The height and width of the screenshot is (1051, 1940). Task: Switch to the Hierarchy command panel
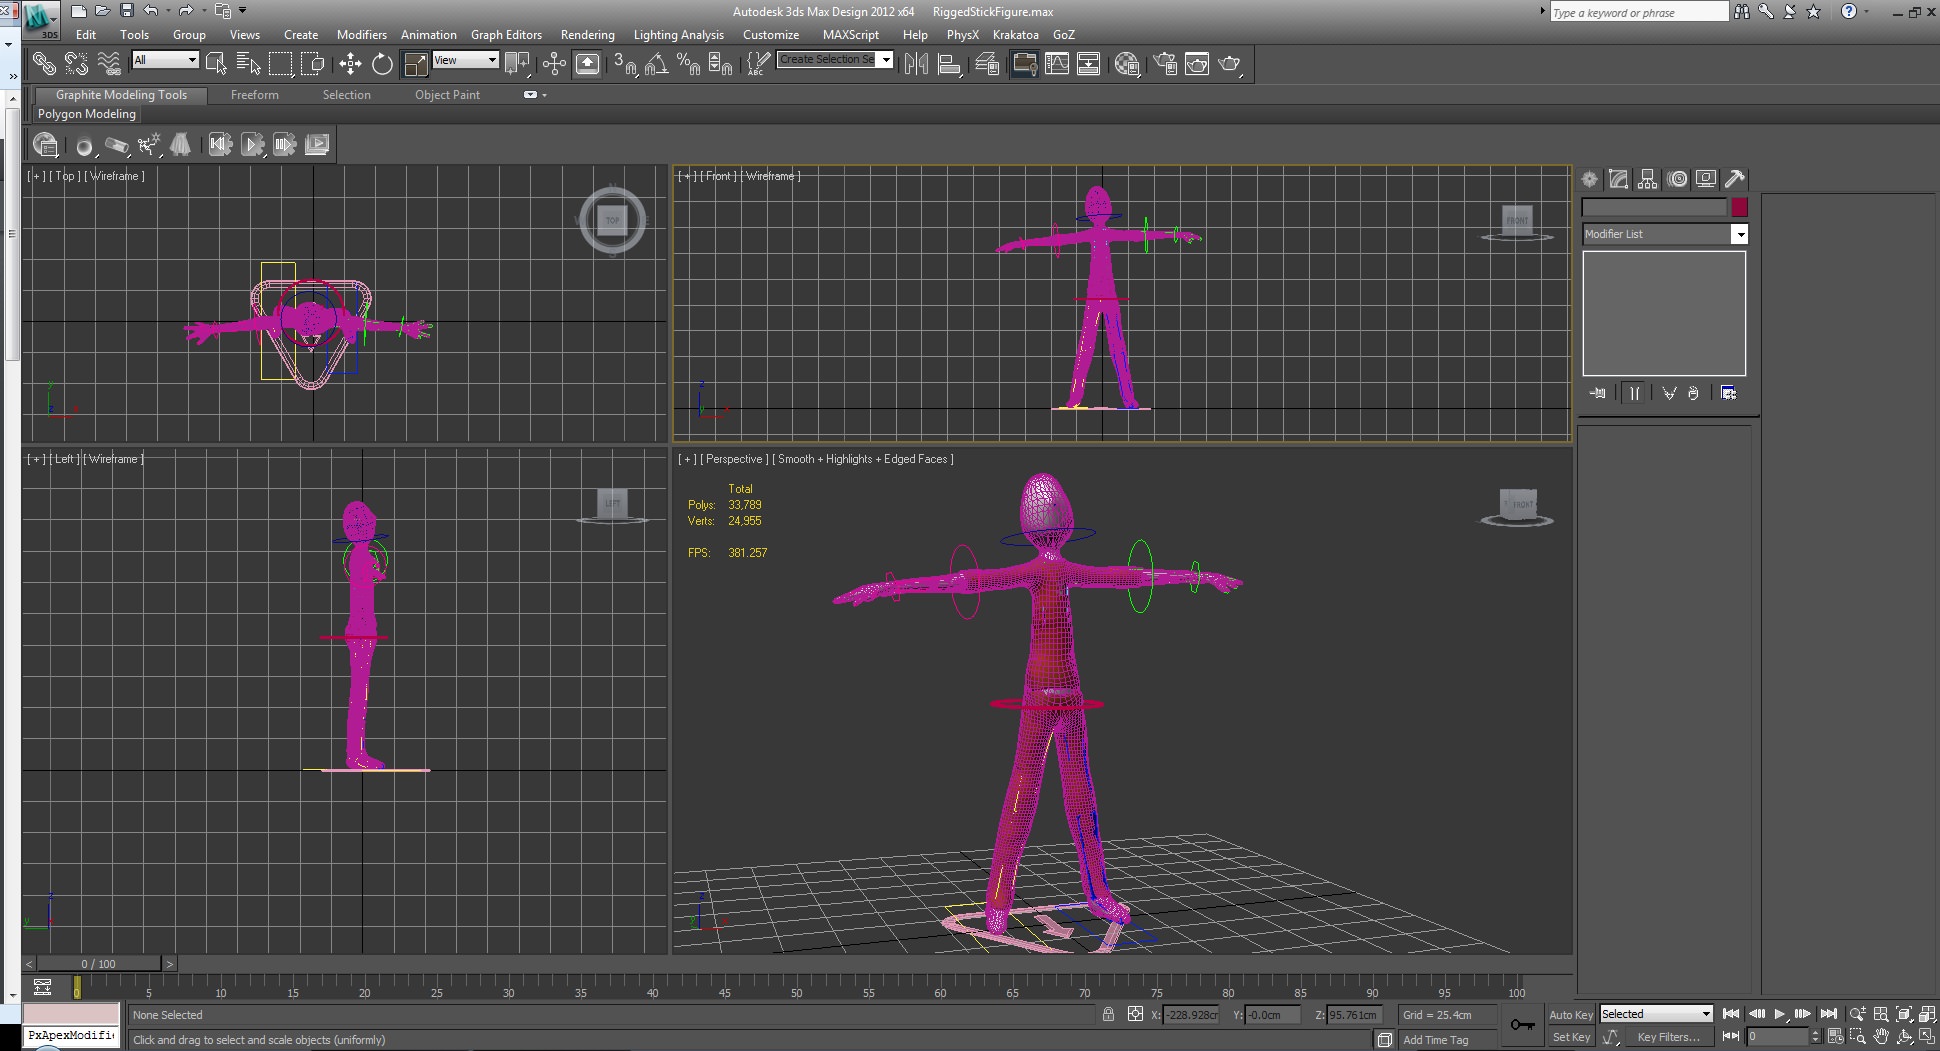(1648, 179)
